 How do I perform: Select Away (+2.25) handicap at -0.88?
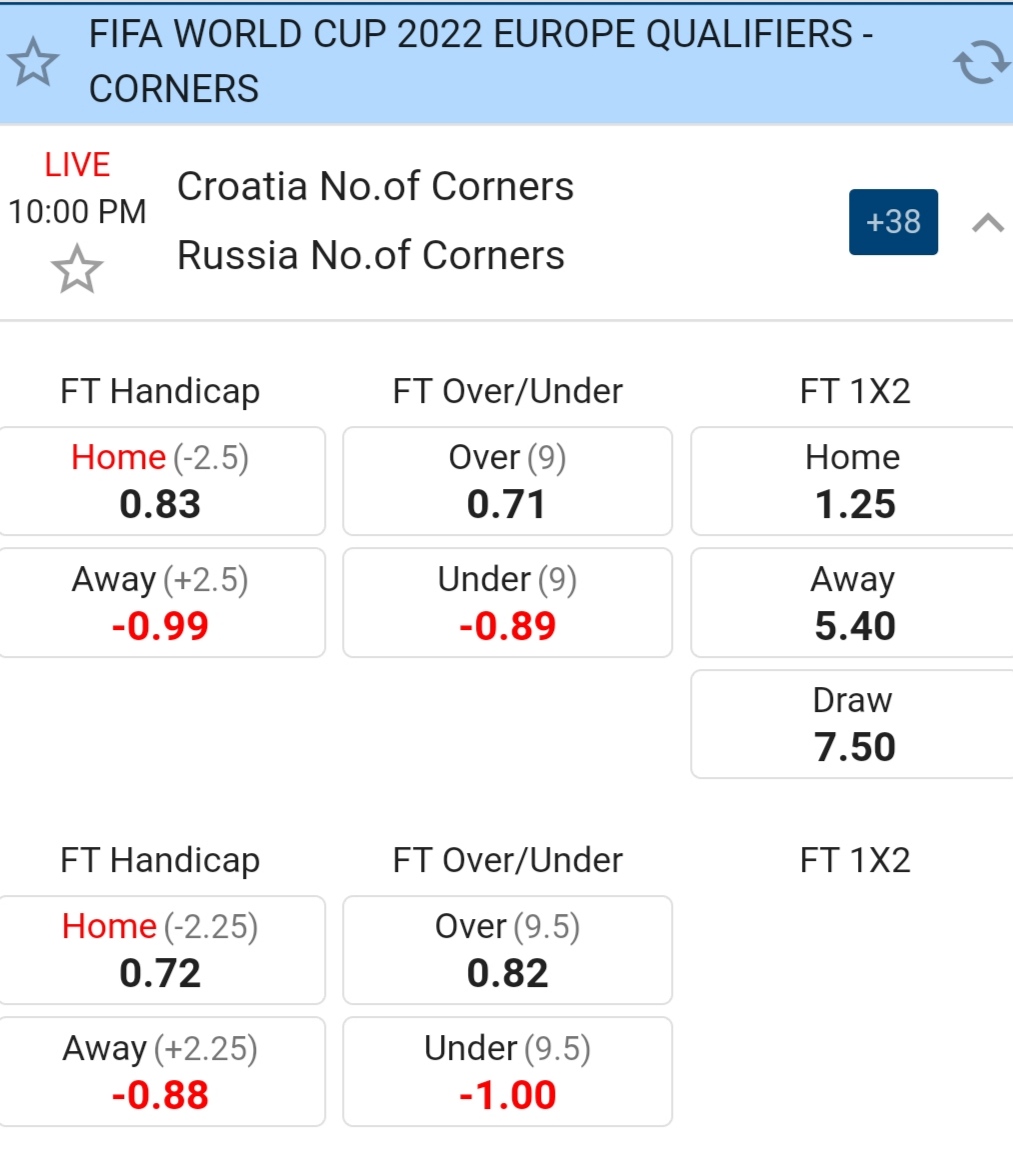pyautogui.click(x=161, y=1071)
